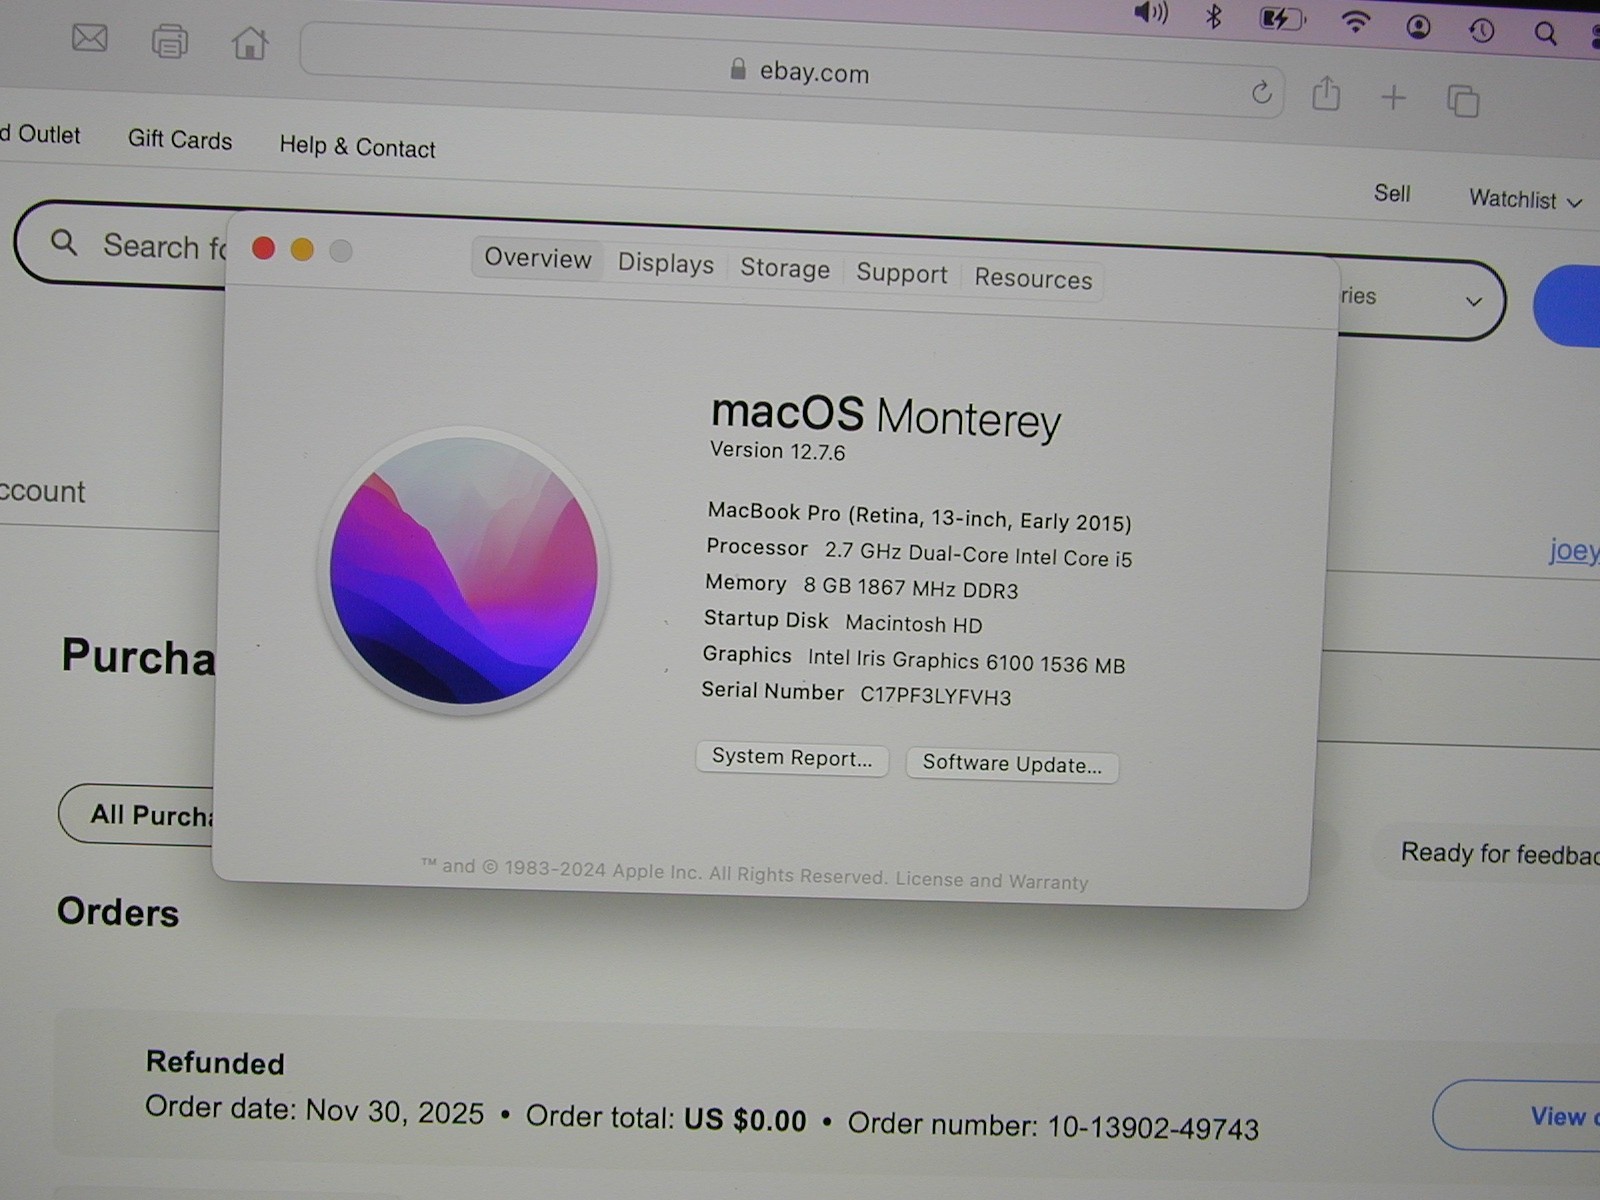Click the eBay search magnifier icon
This screenshot has height=1200, width=1600.
[x=64, y=241]
